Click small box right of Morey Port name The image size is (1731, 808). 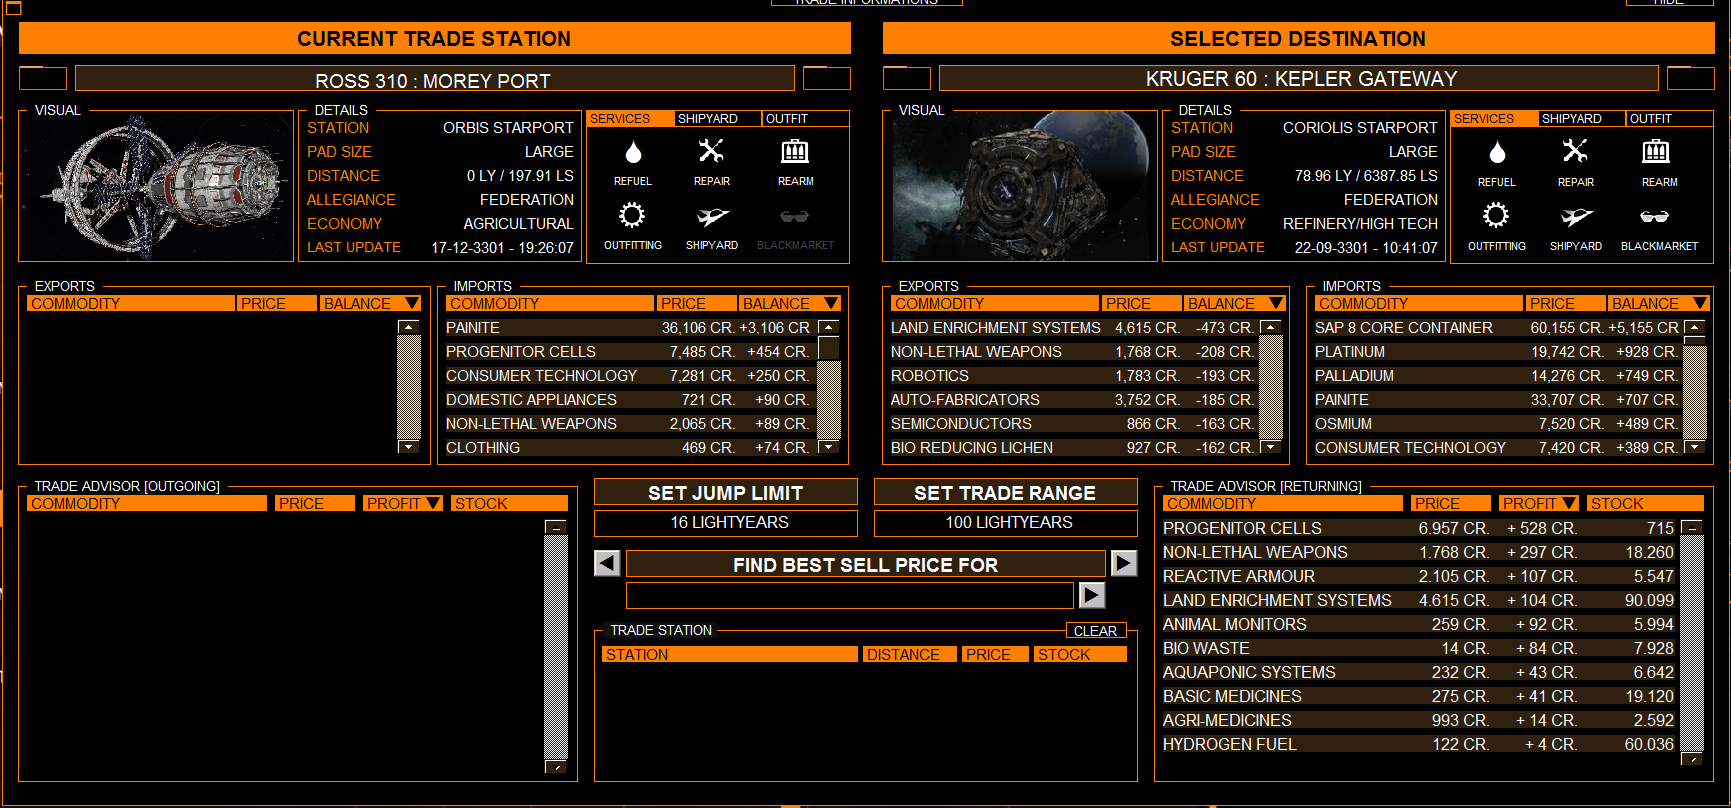pos(827,78)
